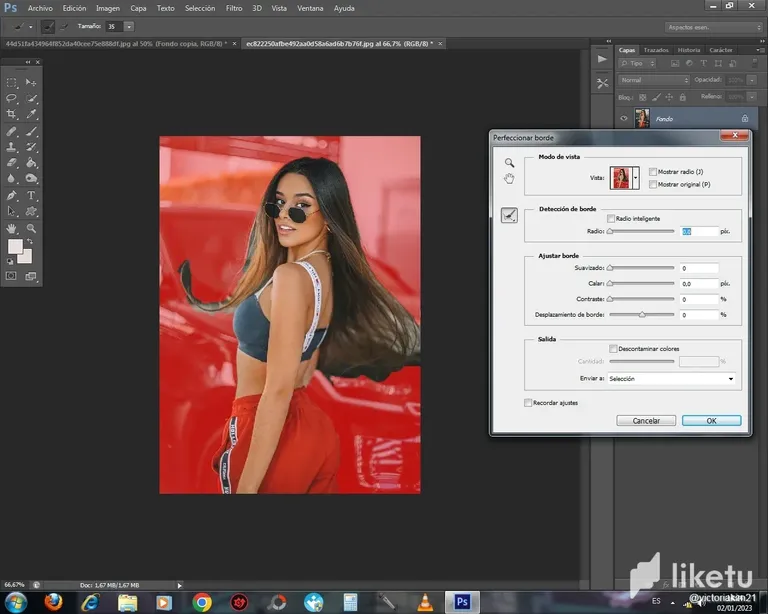Select the Path Selection tool

pyautogui.click(x=11, y=212)
